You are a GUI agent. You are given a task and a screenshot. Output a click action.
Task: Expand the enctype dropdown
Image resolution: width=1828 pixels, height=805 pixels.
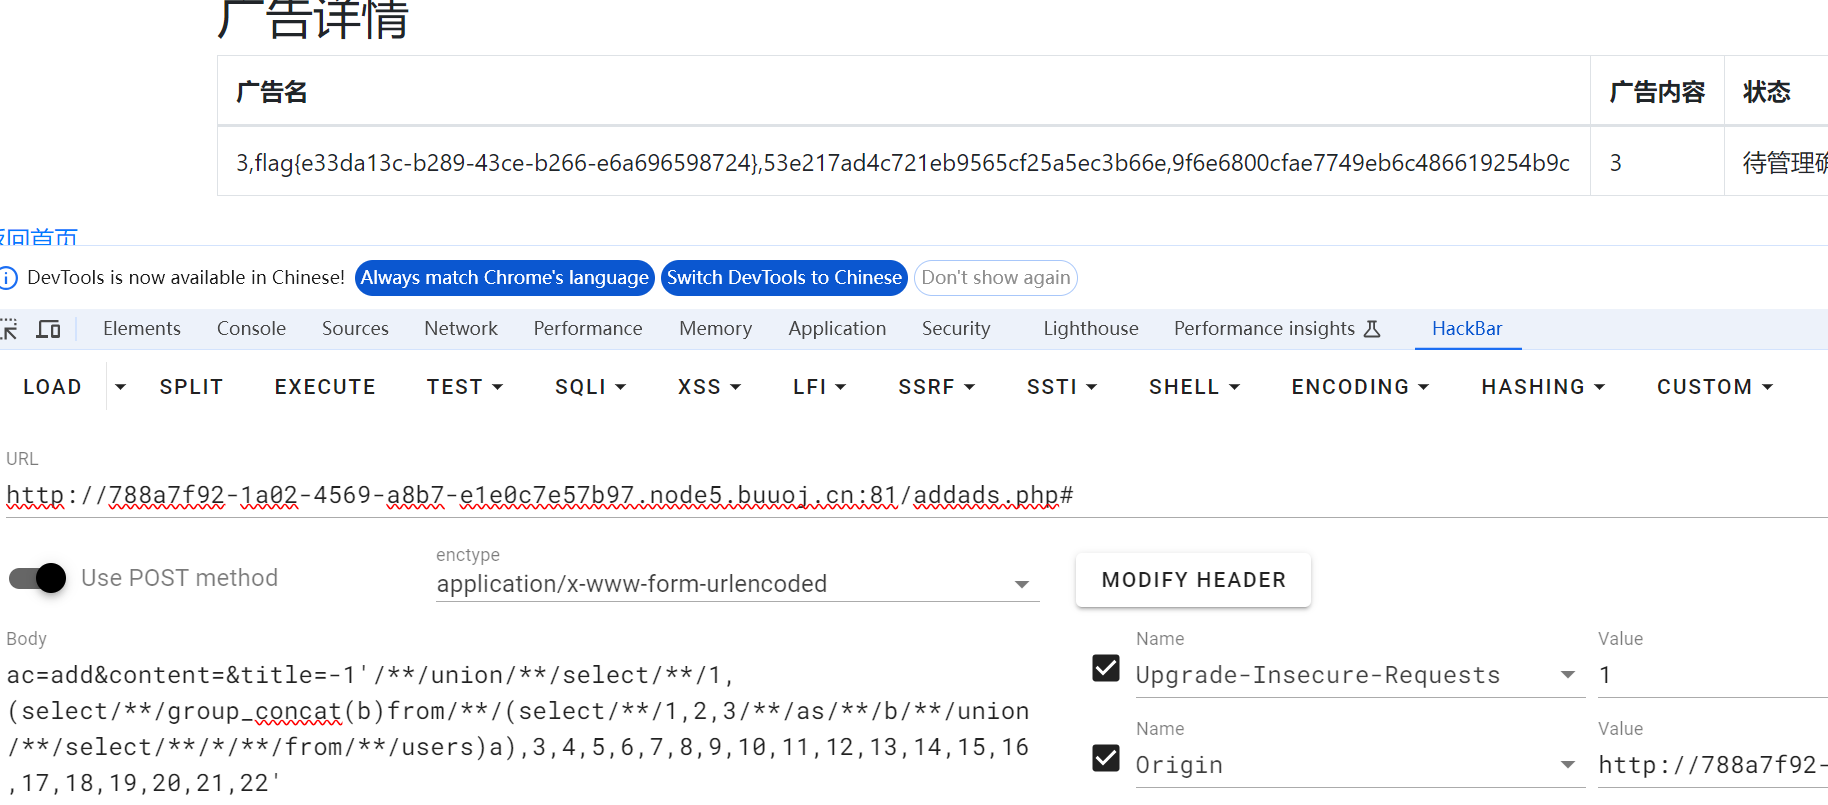[1021, 585]
